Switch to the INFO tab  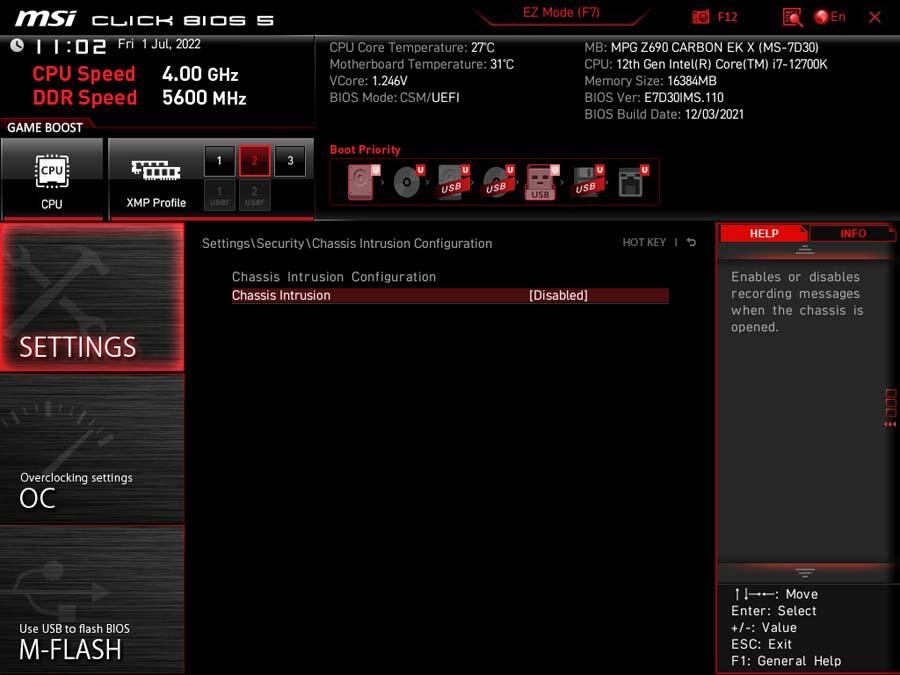(x=852, y=233)
